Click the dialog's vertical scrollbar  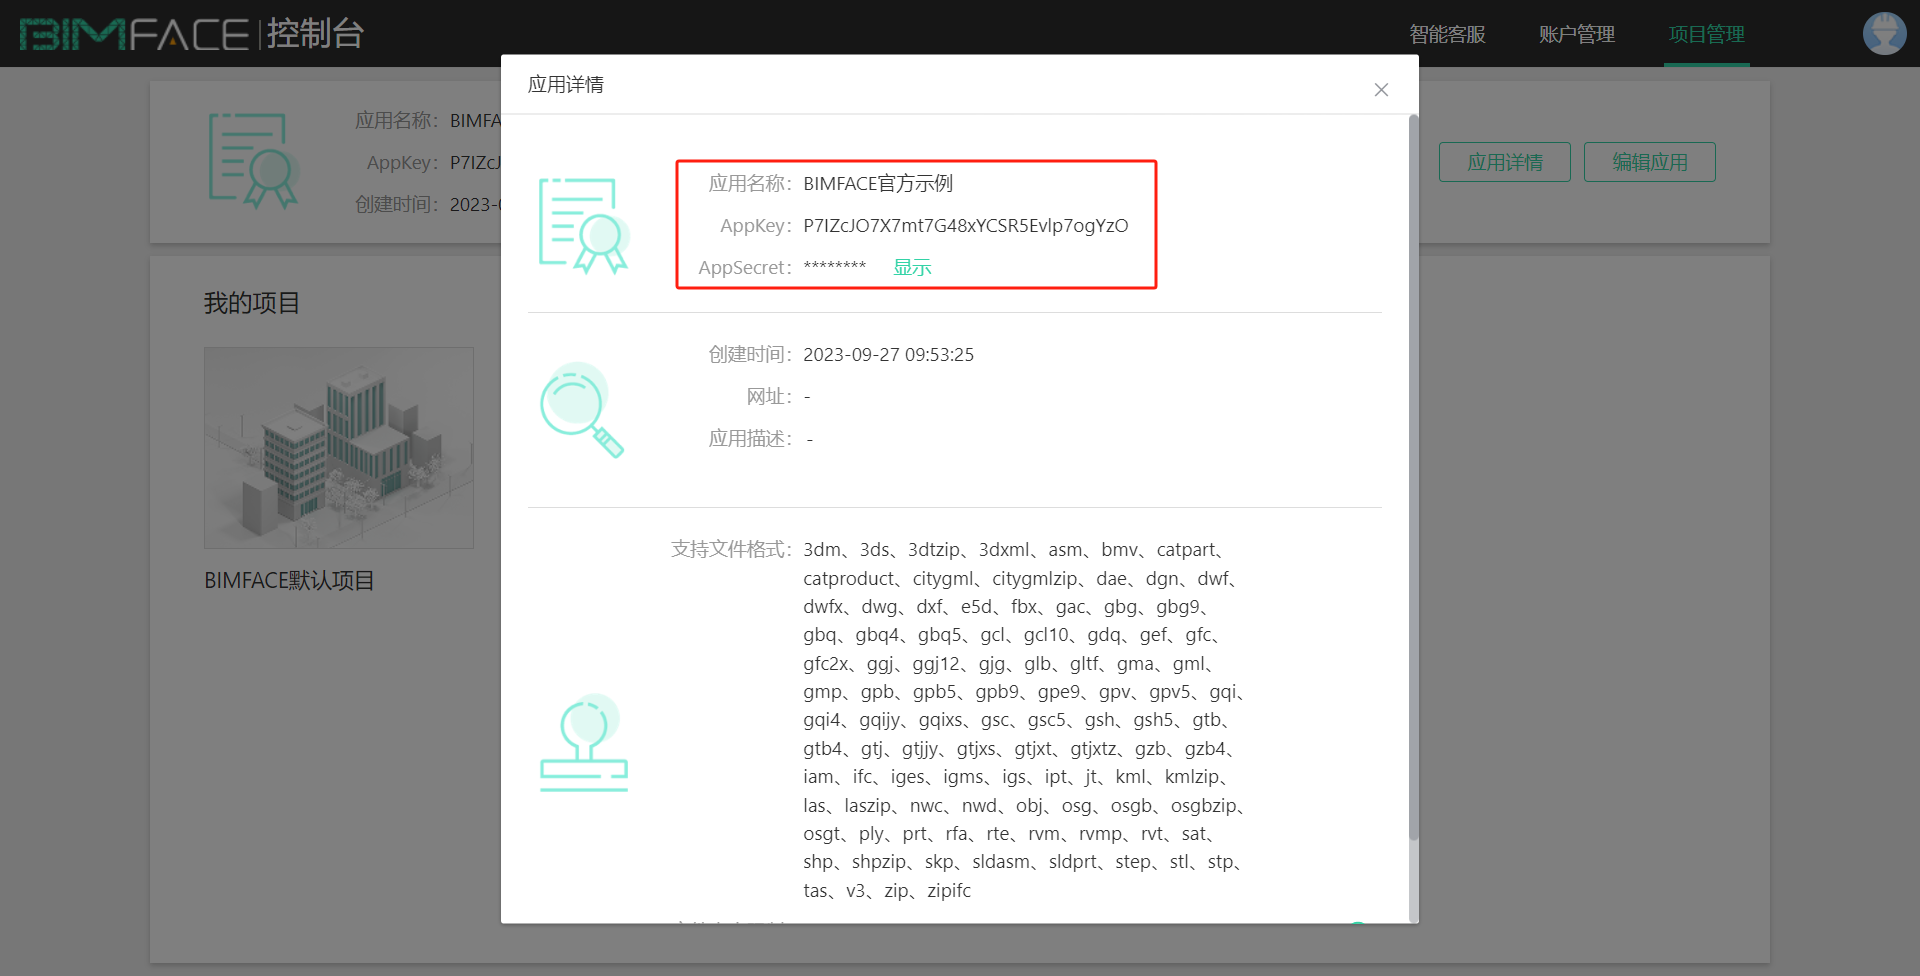(1413, 480)
